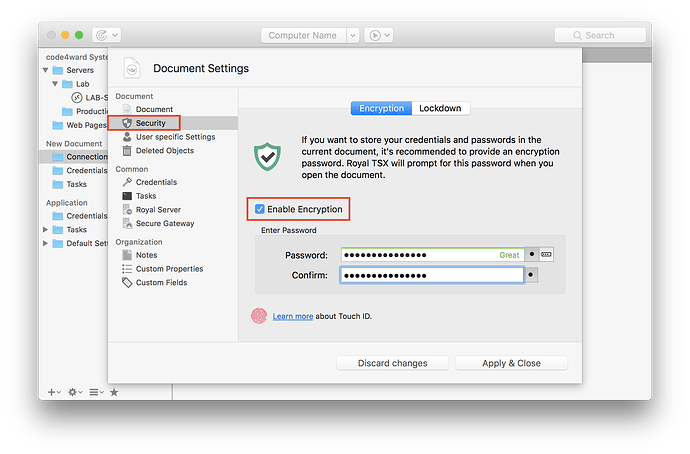690x454 pixels.
Task: Toggle the Enable Encryption checkbox
Action: 261,209
